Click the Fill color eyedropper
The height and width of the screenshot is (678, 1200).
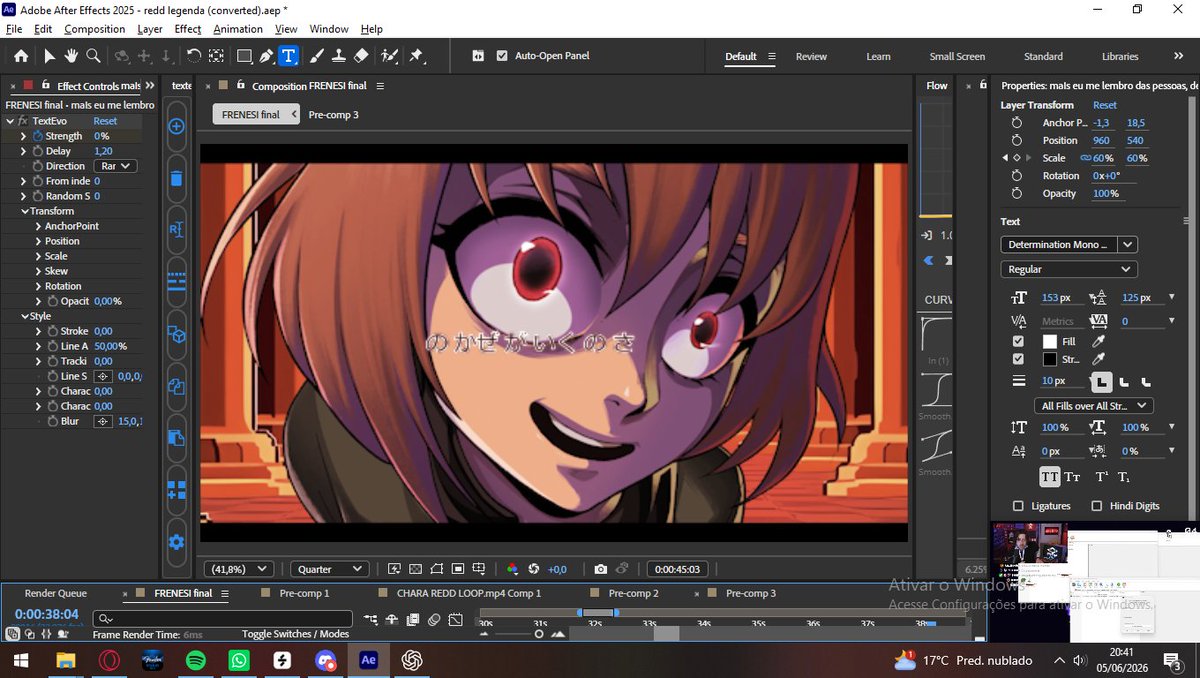tap(1099, 341)
